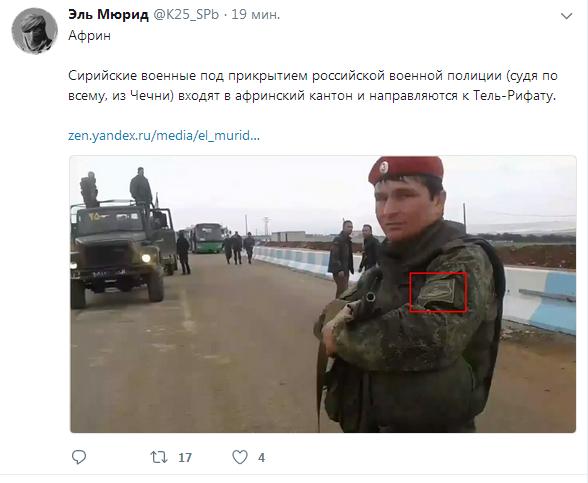Click the display name Эль Мюрид
Viewport: 588px width, 483px height.
(x=108, y=15)
